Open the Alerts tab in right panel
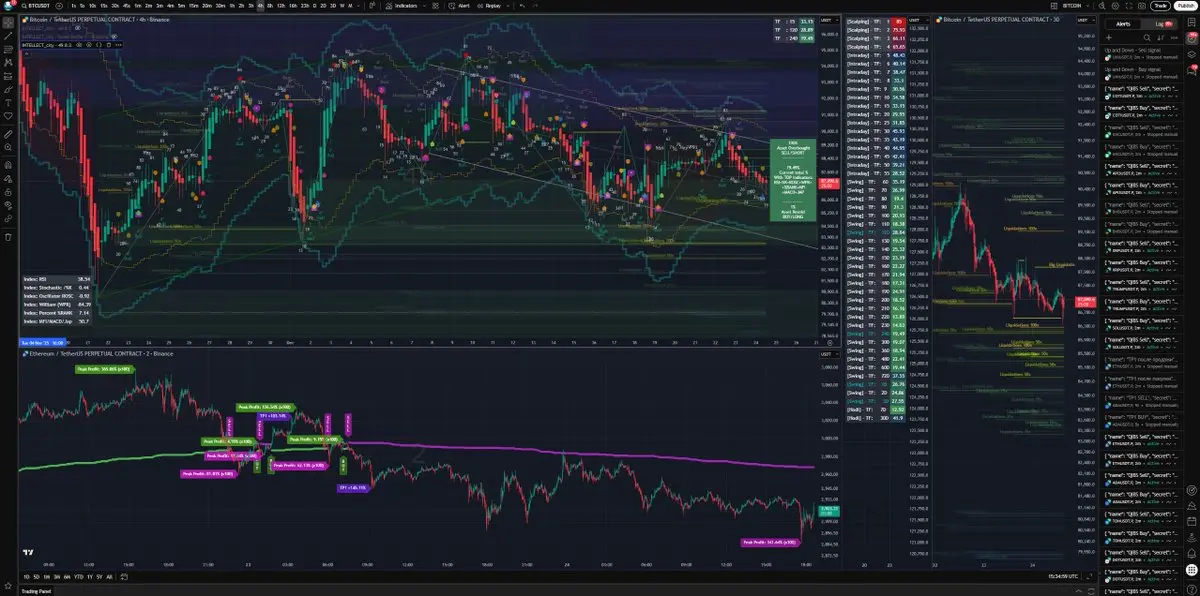1200x596 pixels. (x=1123, y=24)
